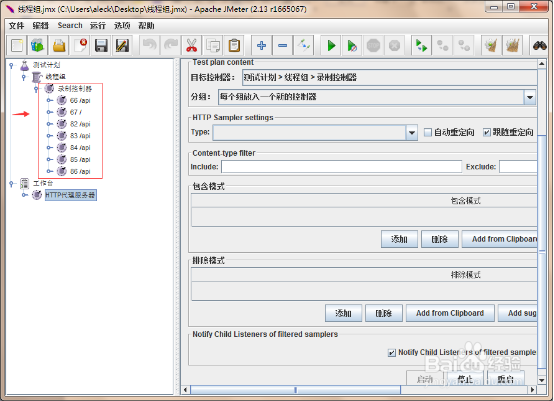Collapse the 工作台 tree node handle
This screenshot has width=554, height=401.
pyautogui.click(x=11, y=183)
